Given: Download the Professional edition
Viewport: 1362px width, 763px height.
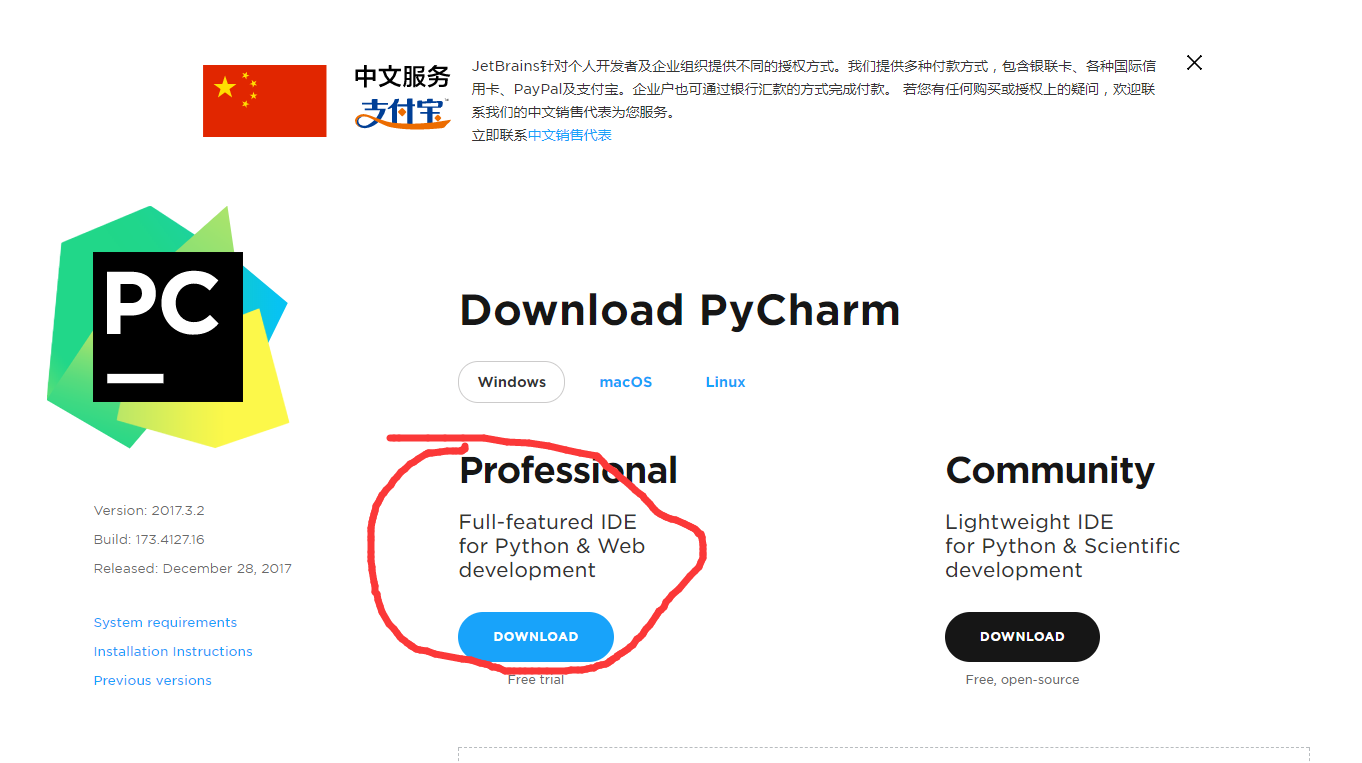Looking at the screenshot, I should [x=536, y=637].
